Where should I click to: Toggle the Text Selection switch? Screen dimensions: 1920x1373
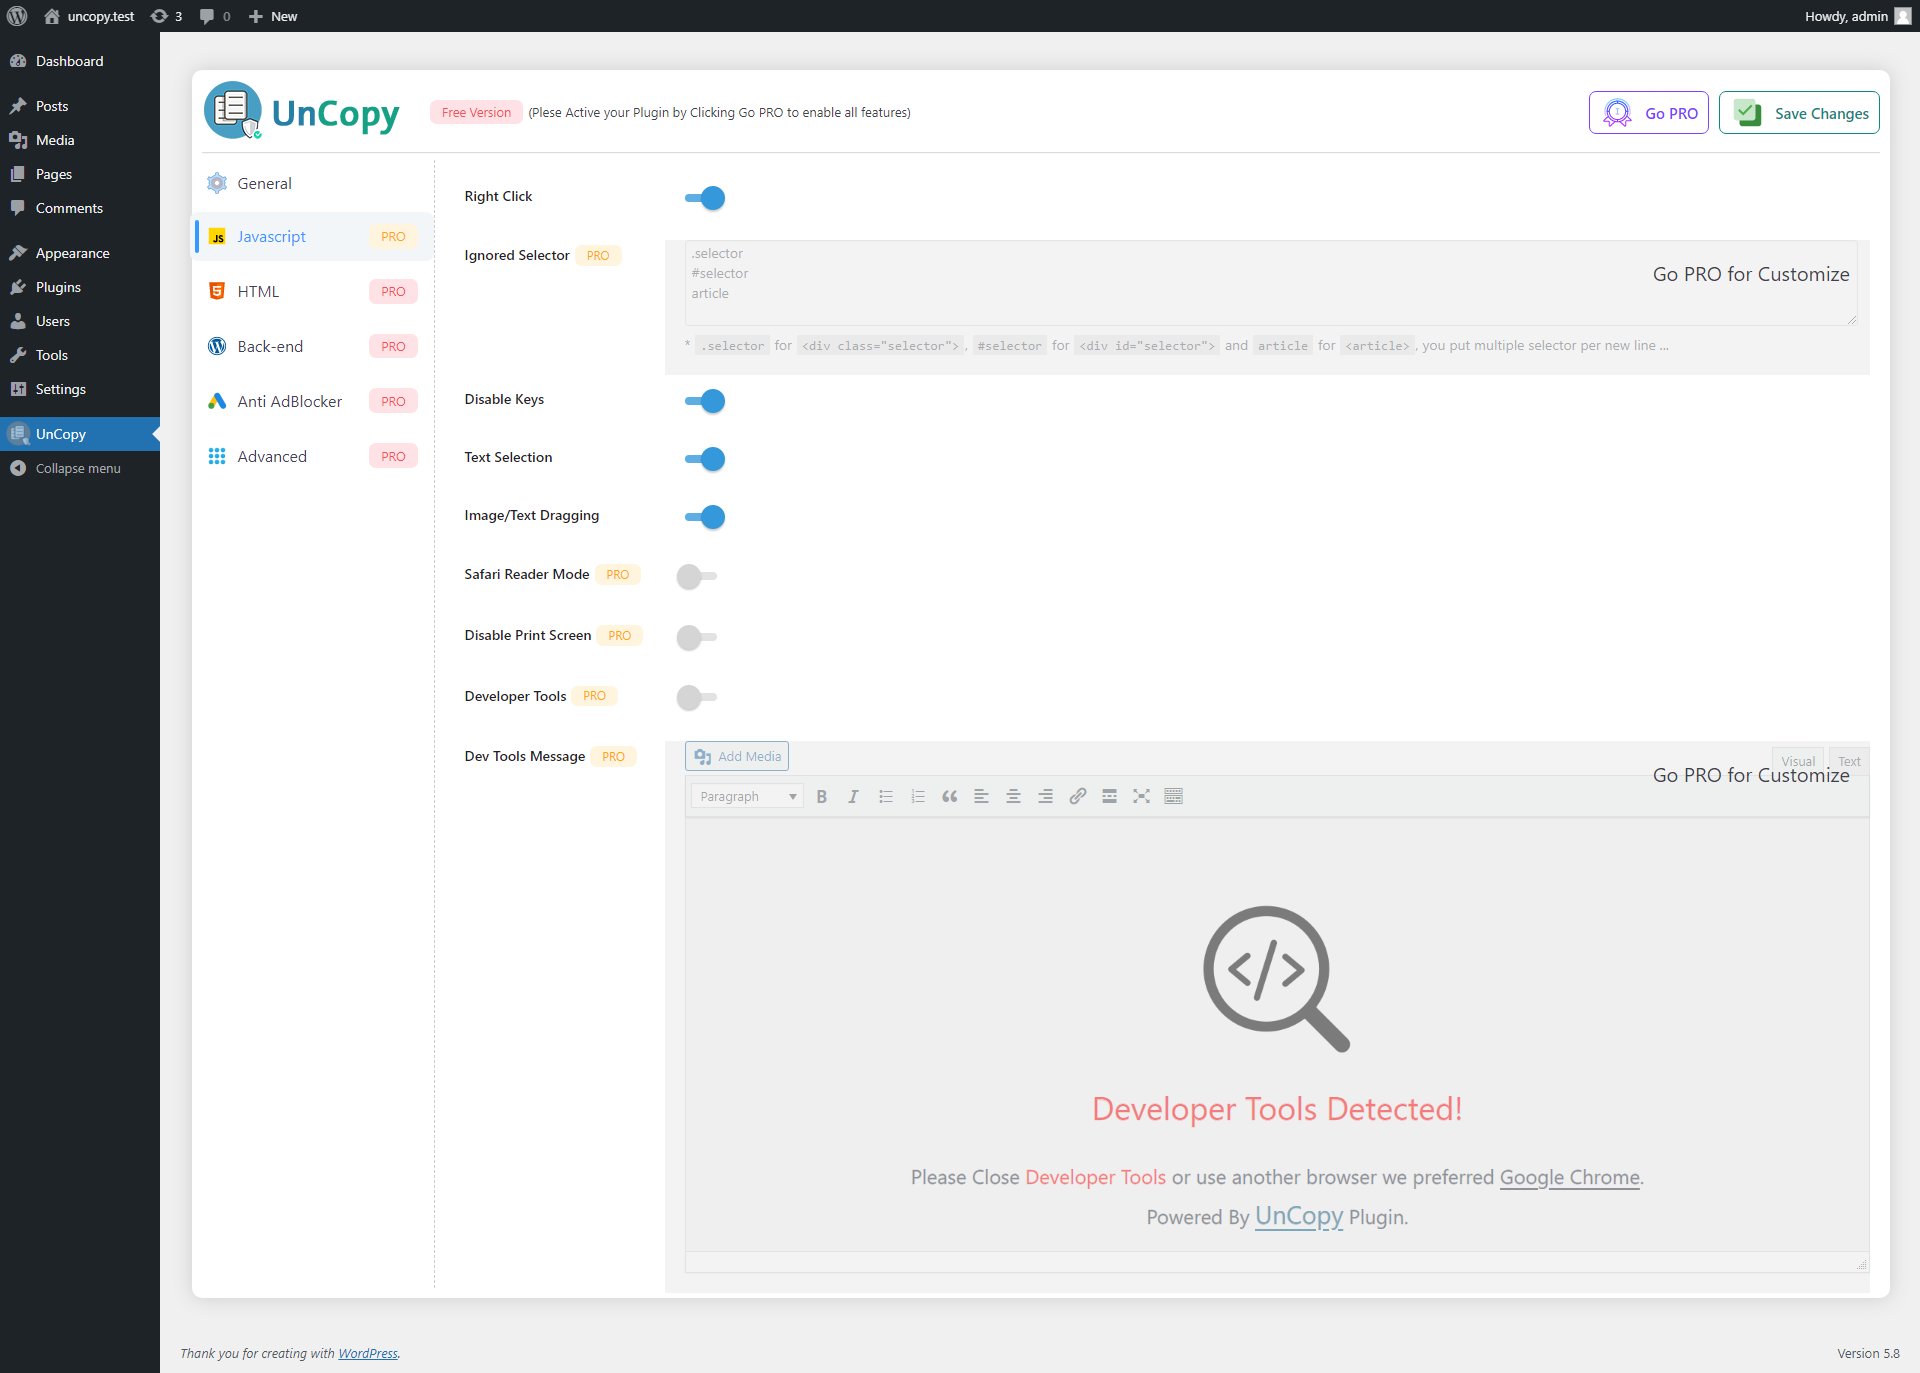point(705,459)
